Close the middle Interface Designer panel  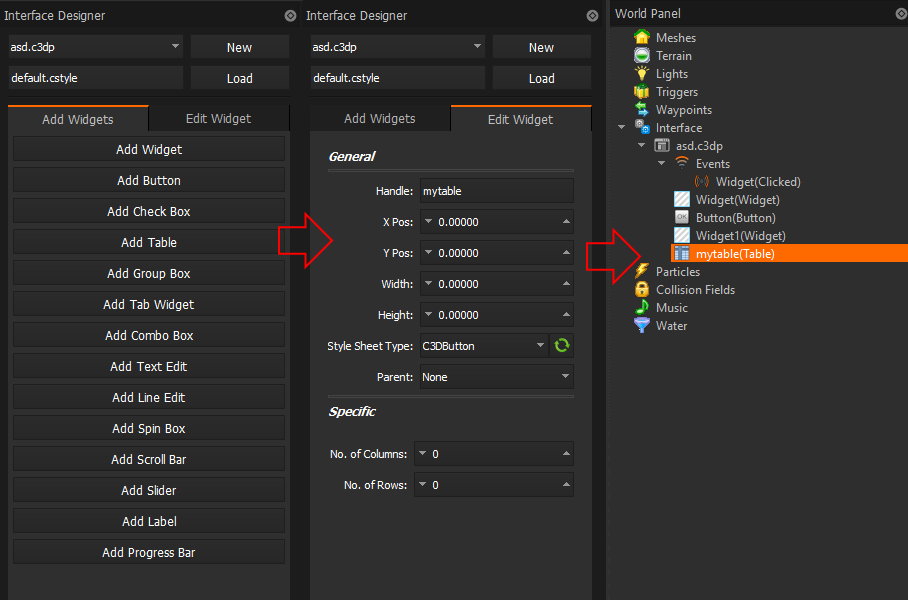(592, 16)
